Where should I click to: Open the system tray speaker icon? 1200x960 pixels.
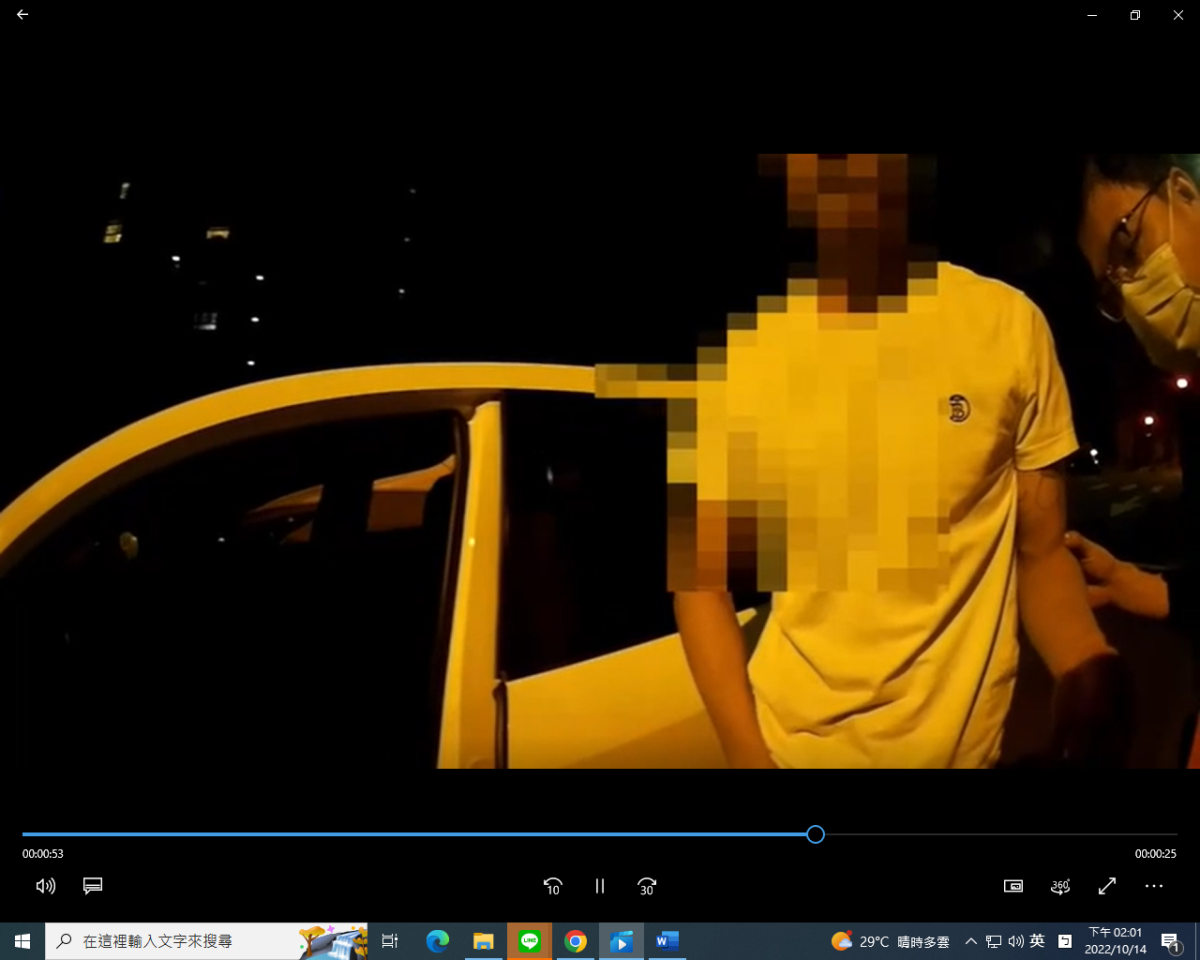tap(1016, 941)
